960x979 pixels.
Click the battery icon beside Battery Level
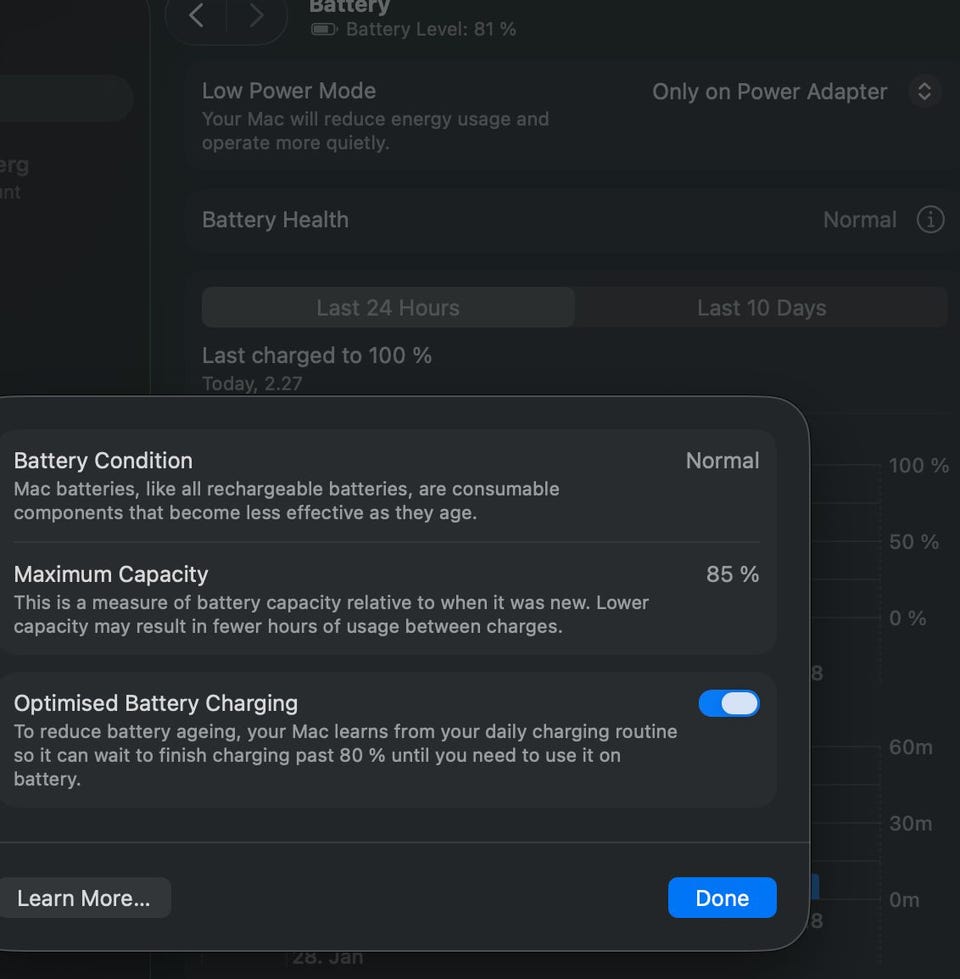pyautogui.click(x=324, y=30)
